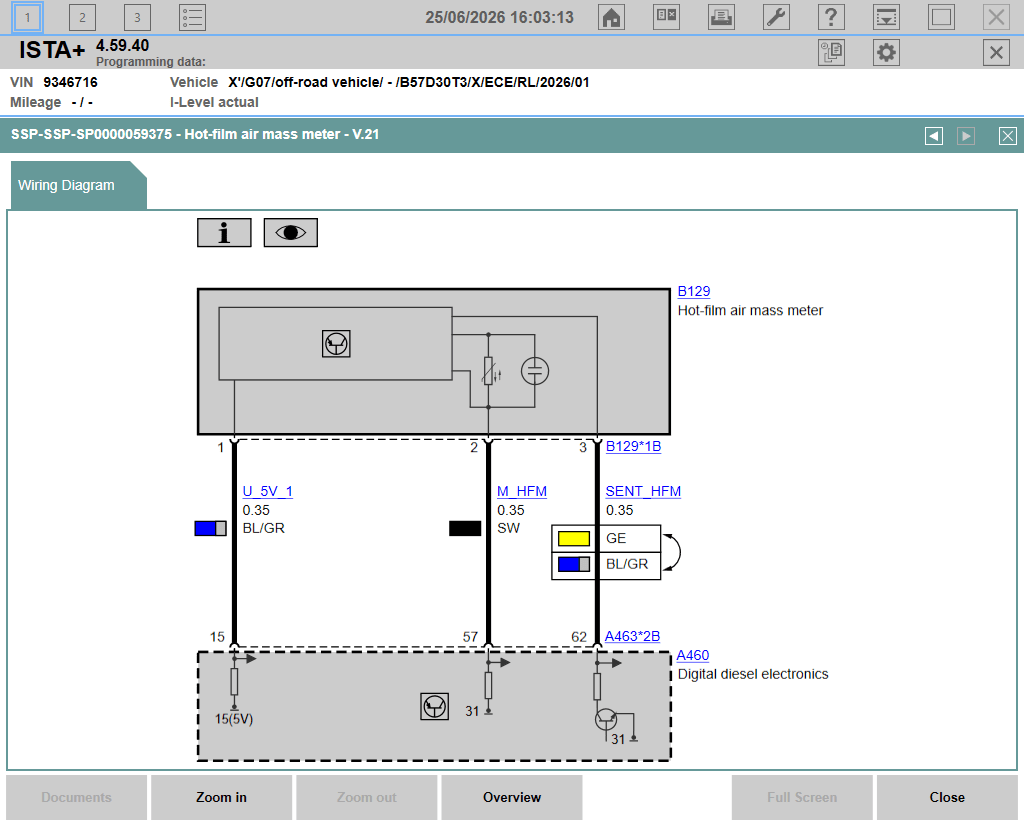Go to next document with right arrow

pos(966,136)
